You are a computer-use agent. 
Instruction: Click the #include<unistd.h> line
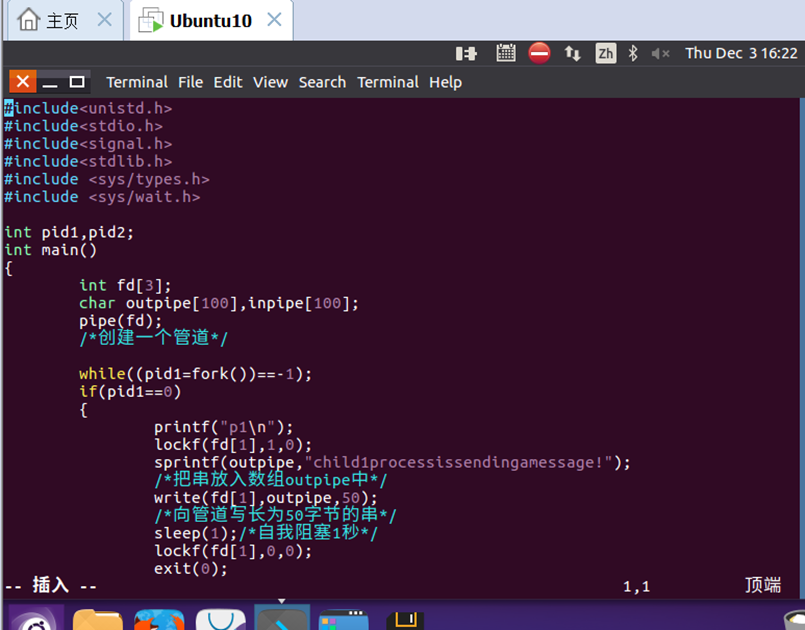tap(88, 108)
